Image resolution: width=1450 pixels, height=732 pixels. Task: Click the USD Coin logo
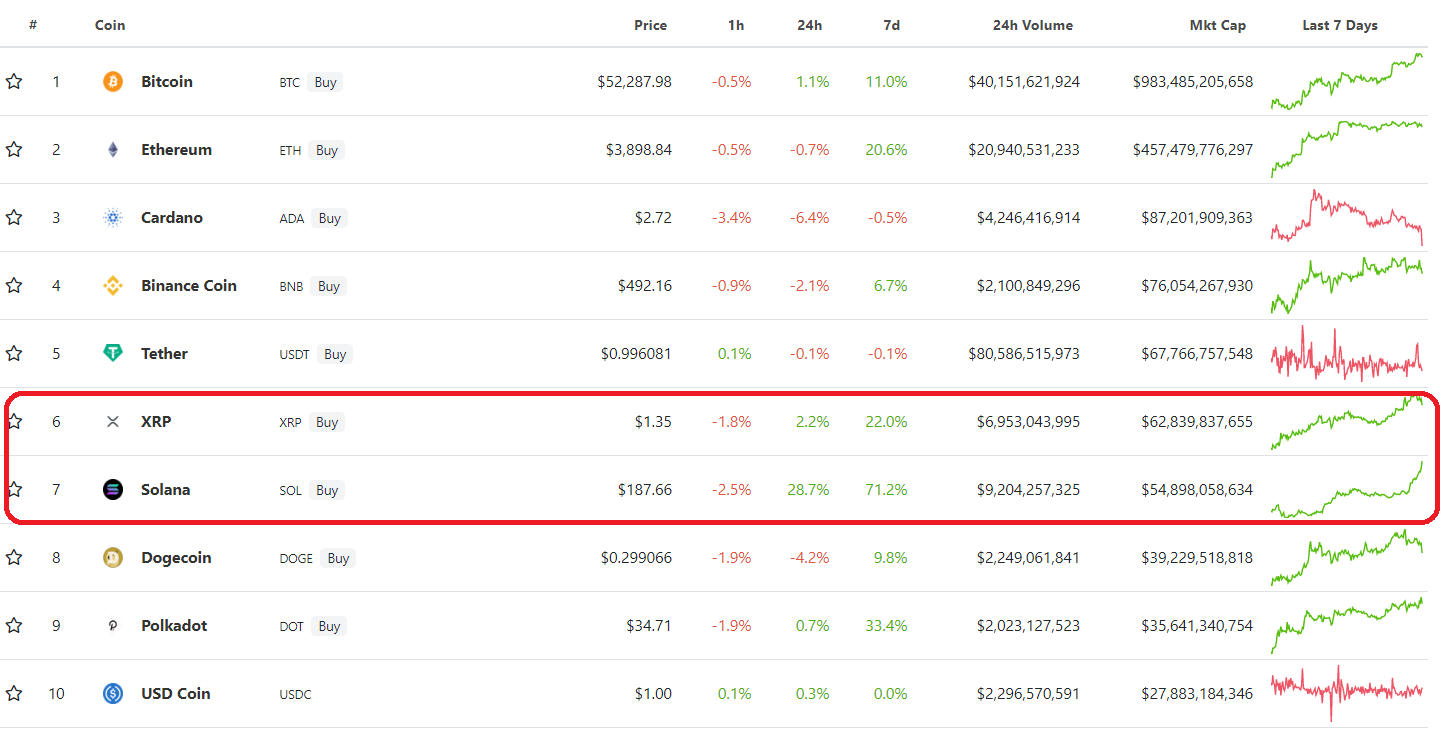click(113, 694)
